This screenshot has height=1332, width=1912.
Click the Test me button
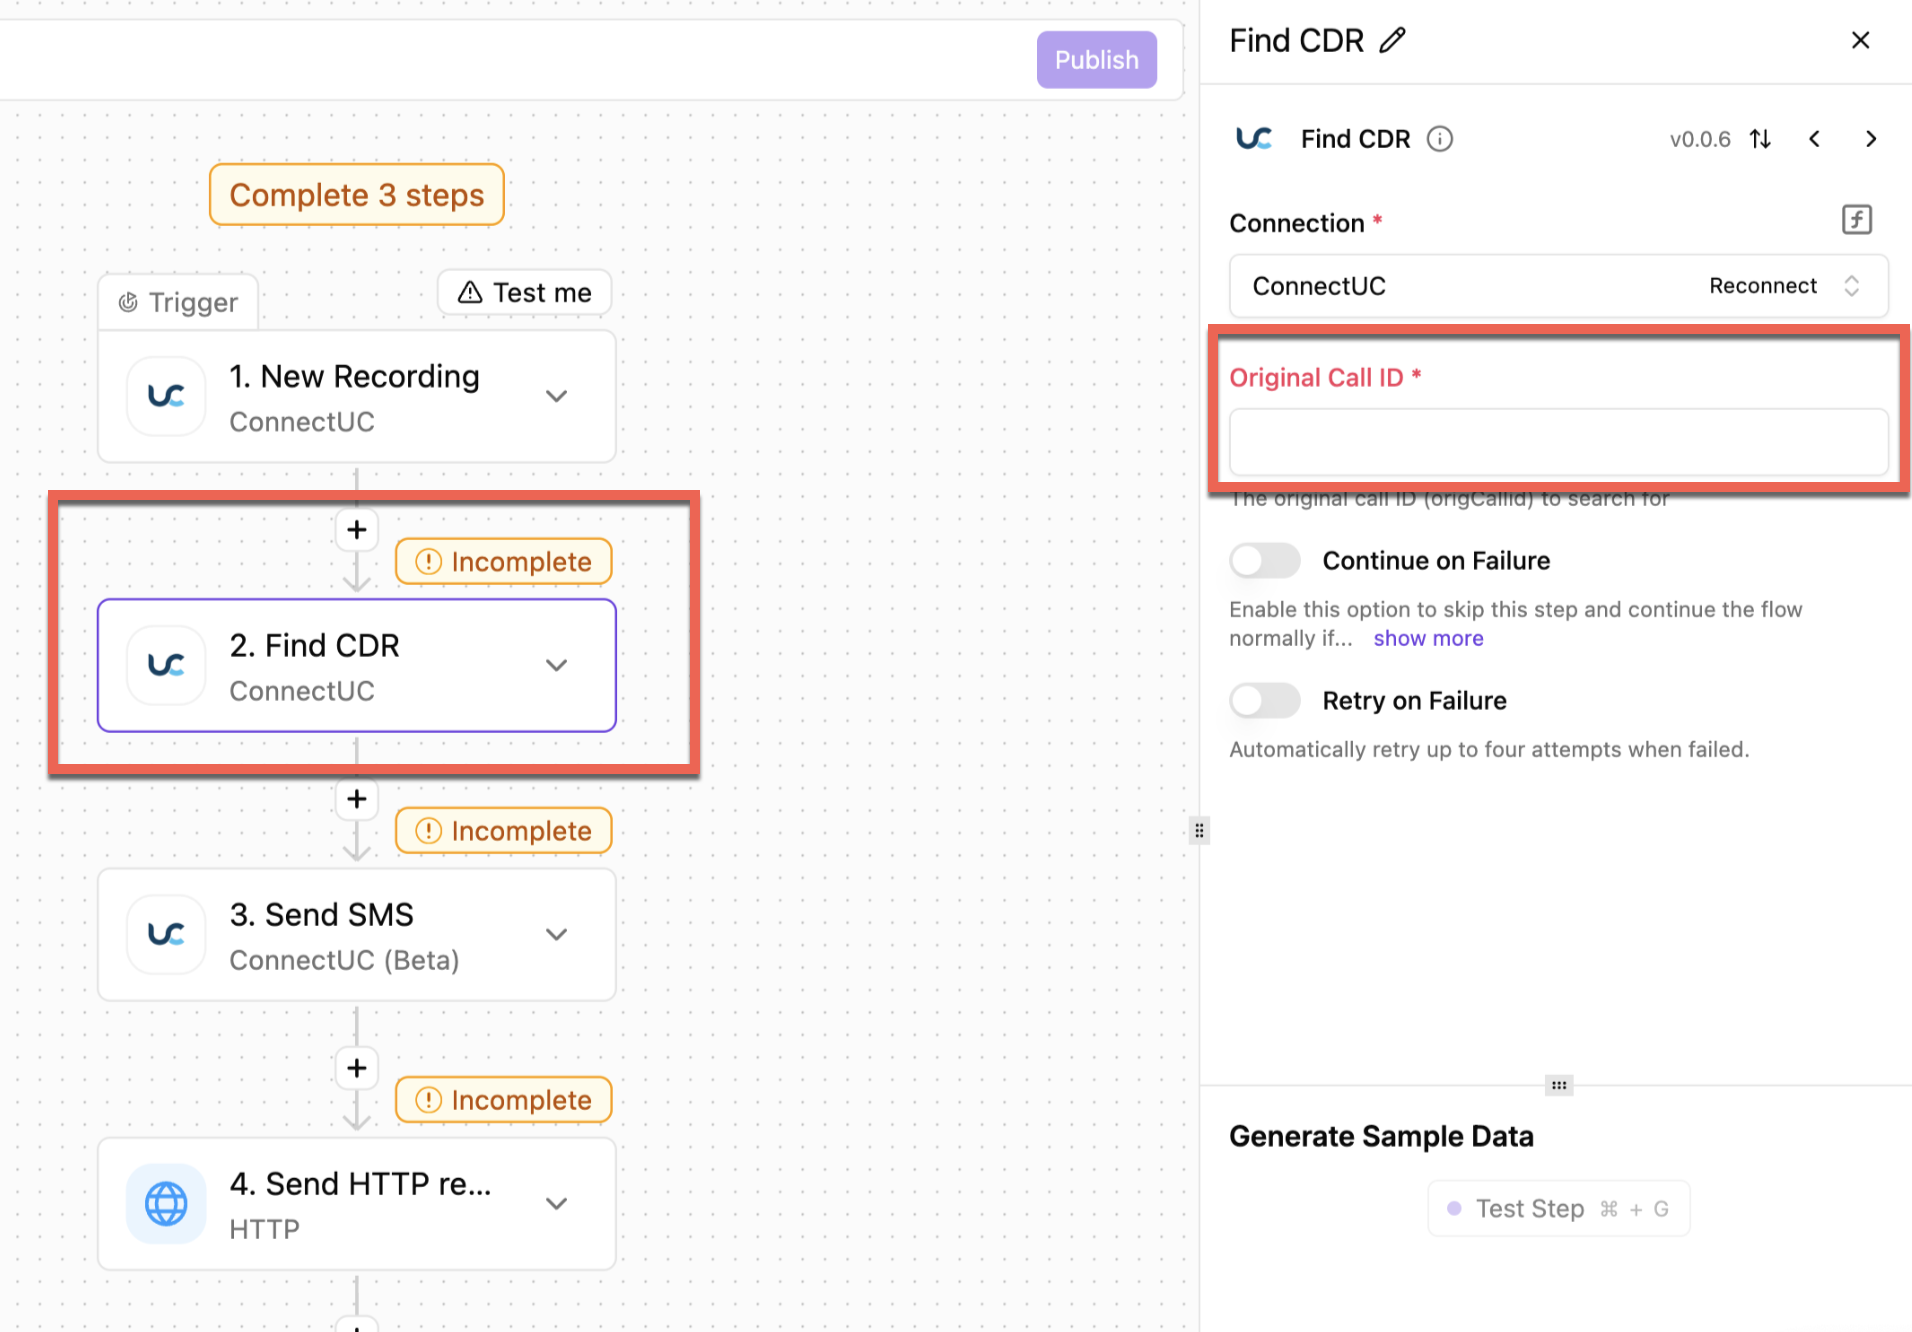point(525,292)
